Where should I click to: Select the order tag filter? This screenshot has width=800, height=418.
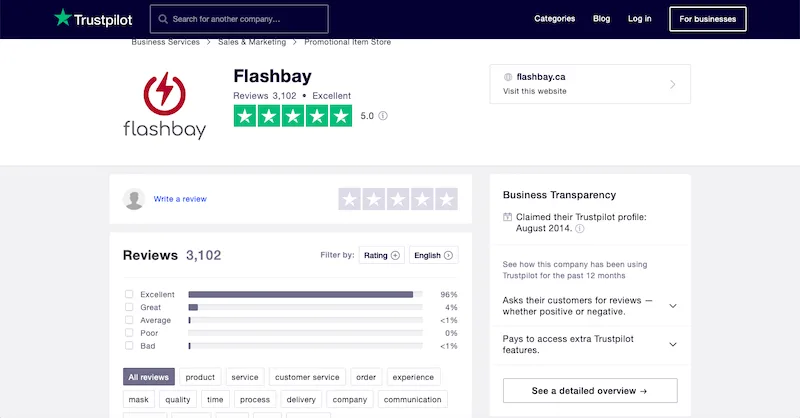[x=366, y=377]
